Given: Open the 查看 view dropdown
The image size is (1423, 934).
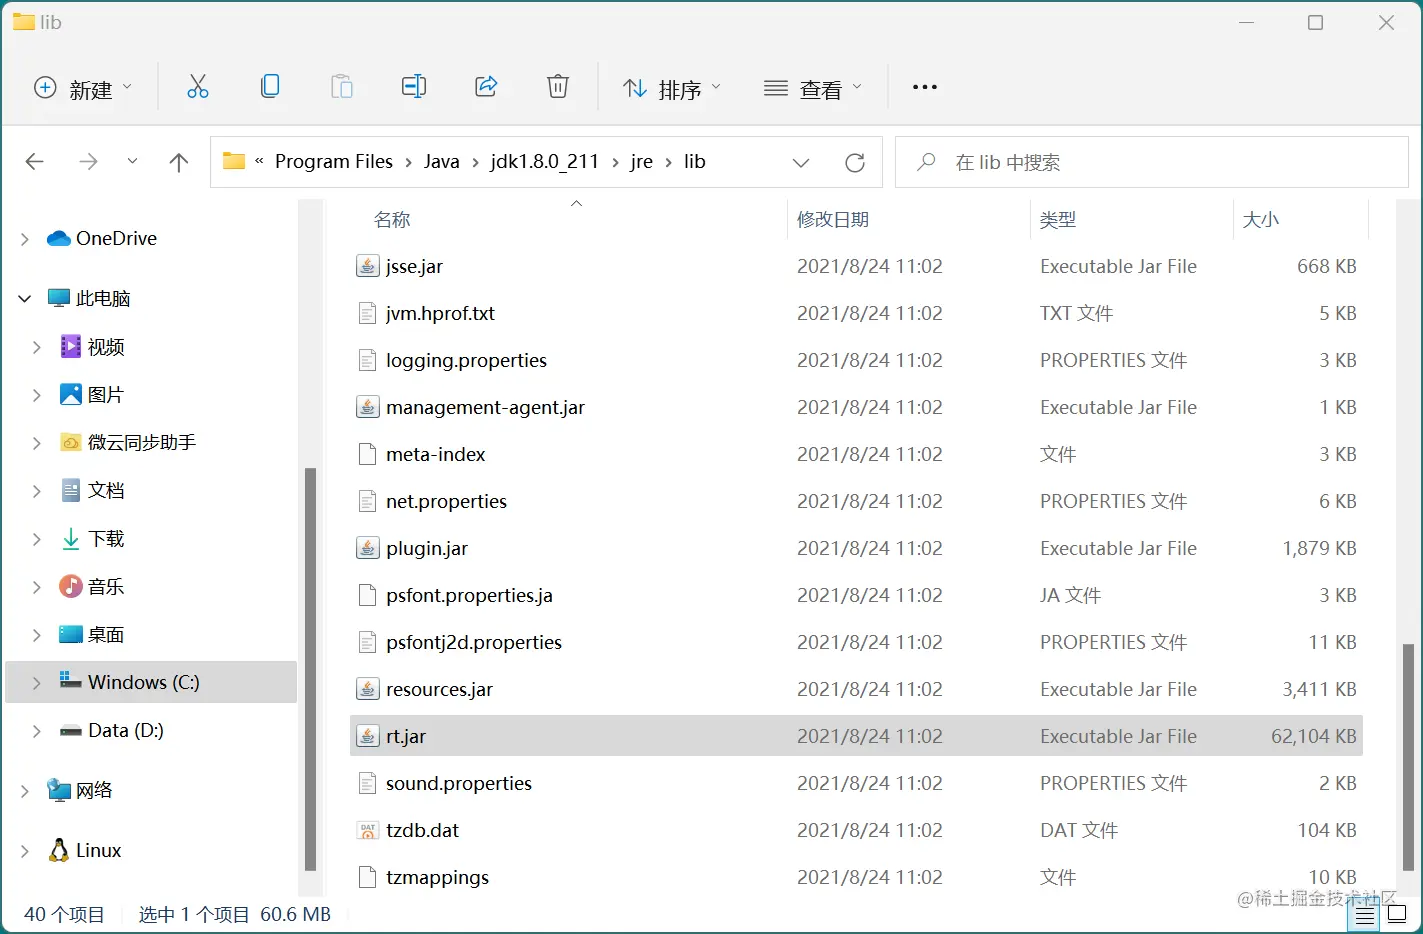Looking at the screenshot, I should coord(812,88).
